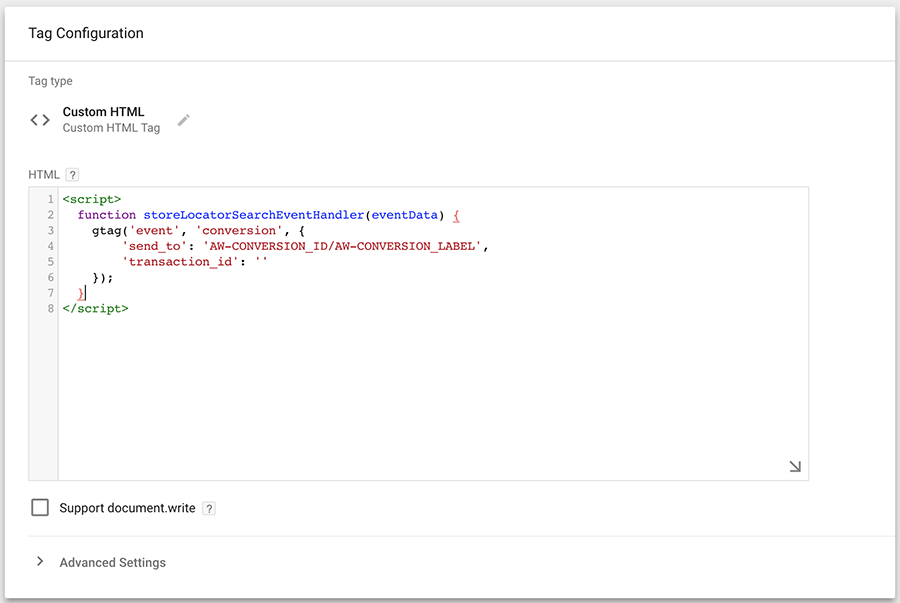Screen dimensions: 900x603
Task: Click the Custom HTML Tag subtitle
Action: tap(111, 128)
